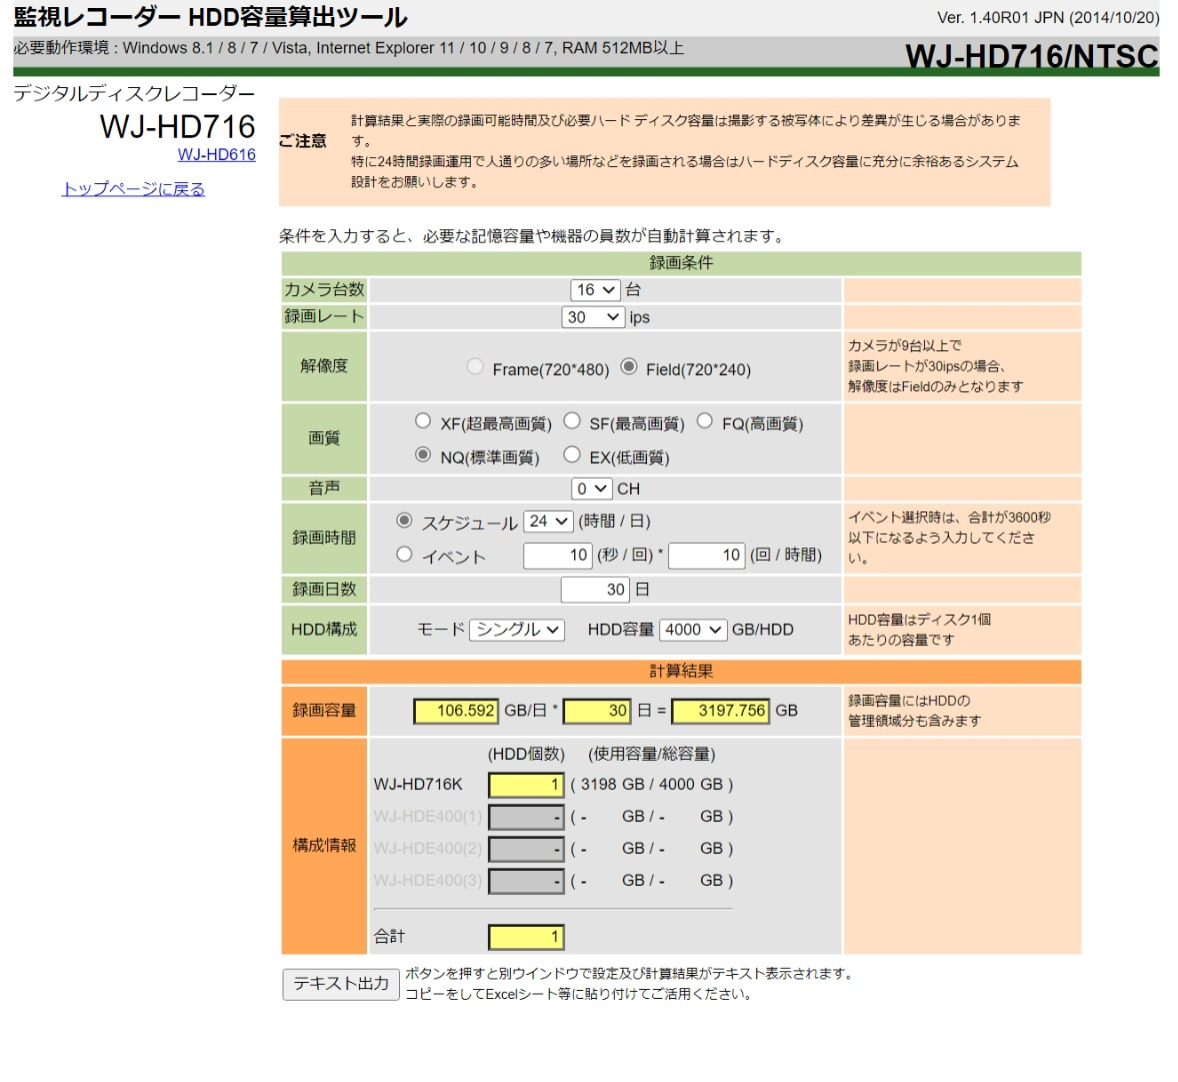Choose XF(超最高画質) quality radio
1178x1082 pixels.
tap(423, 421)
